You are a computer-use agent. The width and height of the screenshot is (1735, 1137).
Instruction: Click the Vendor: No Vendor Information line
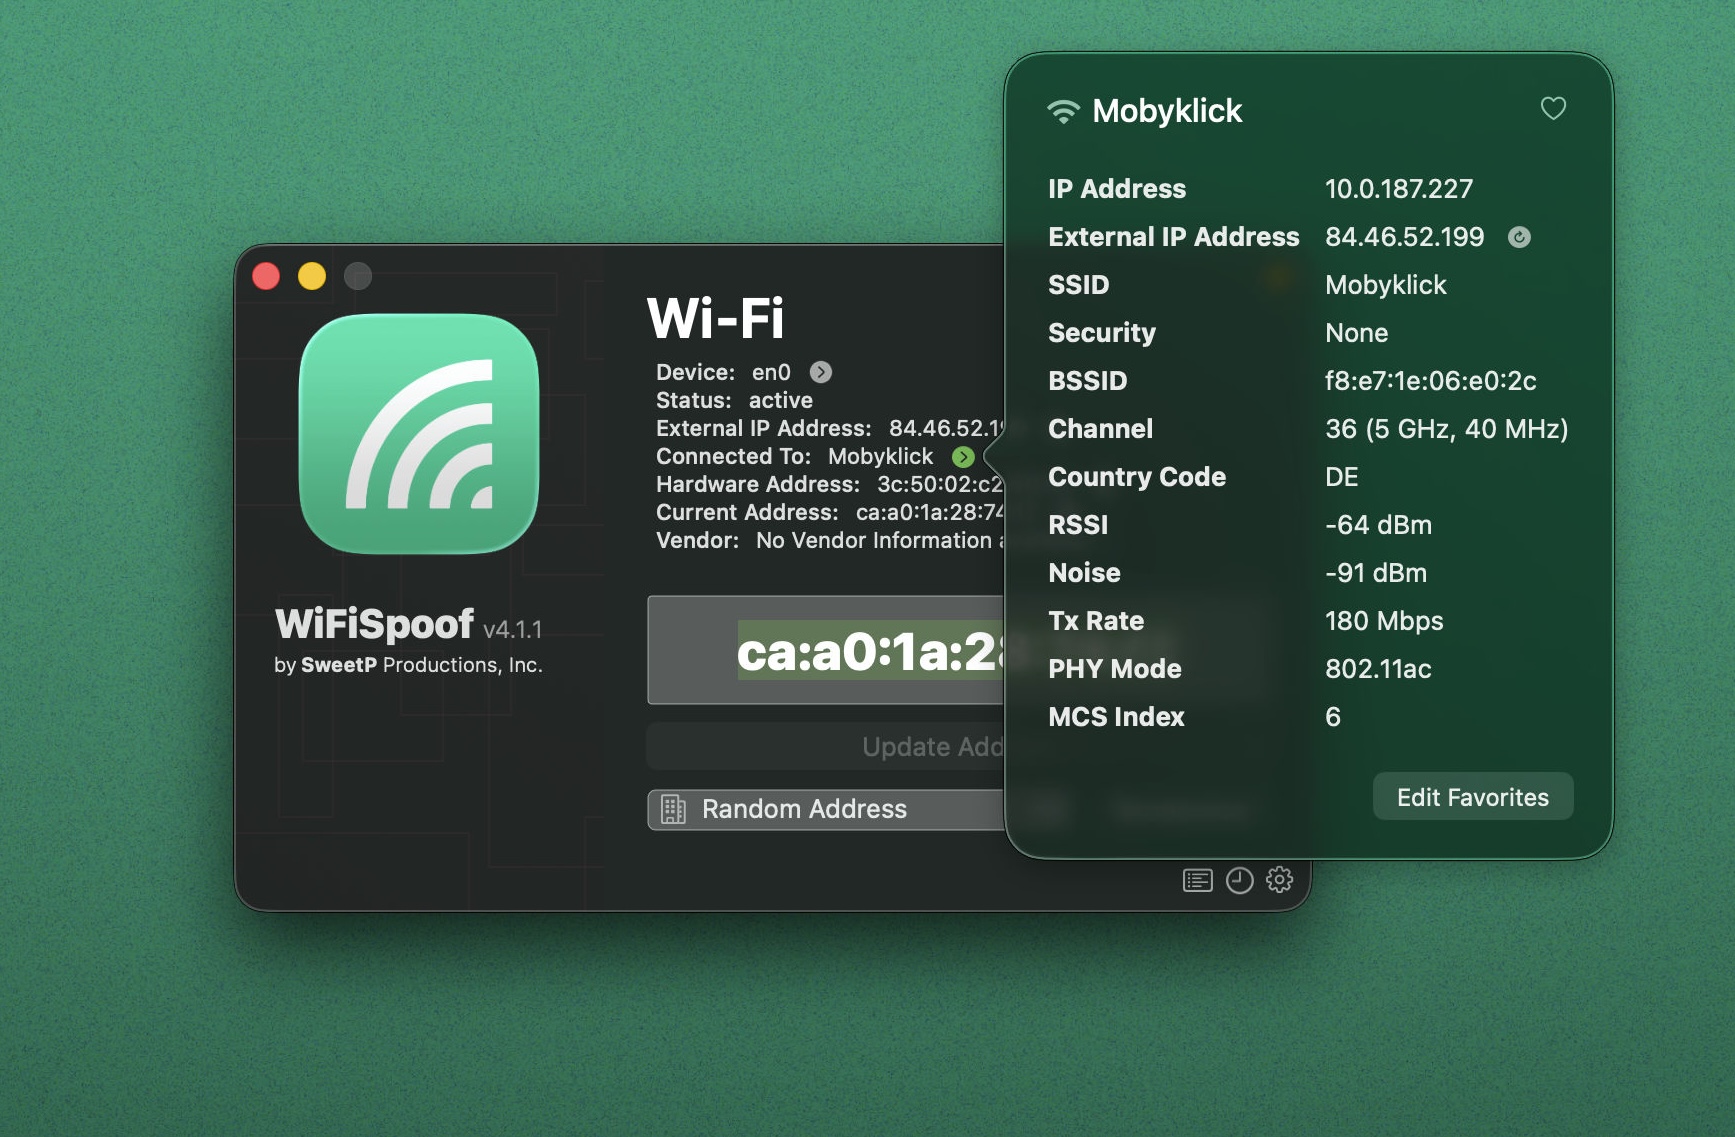(x=830, y=540)
